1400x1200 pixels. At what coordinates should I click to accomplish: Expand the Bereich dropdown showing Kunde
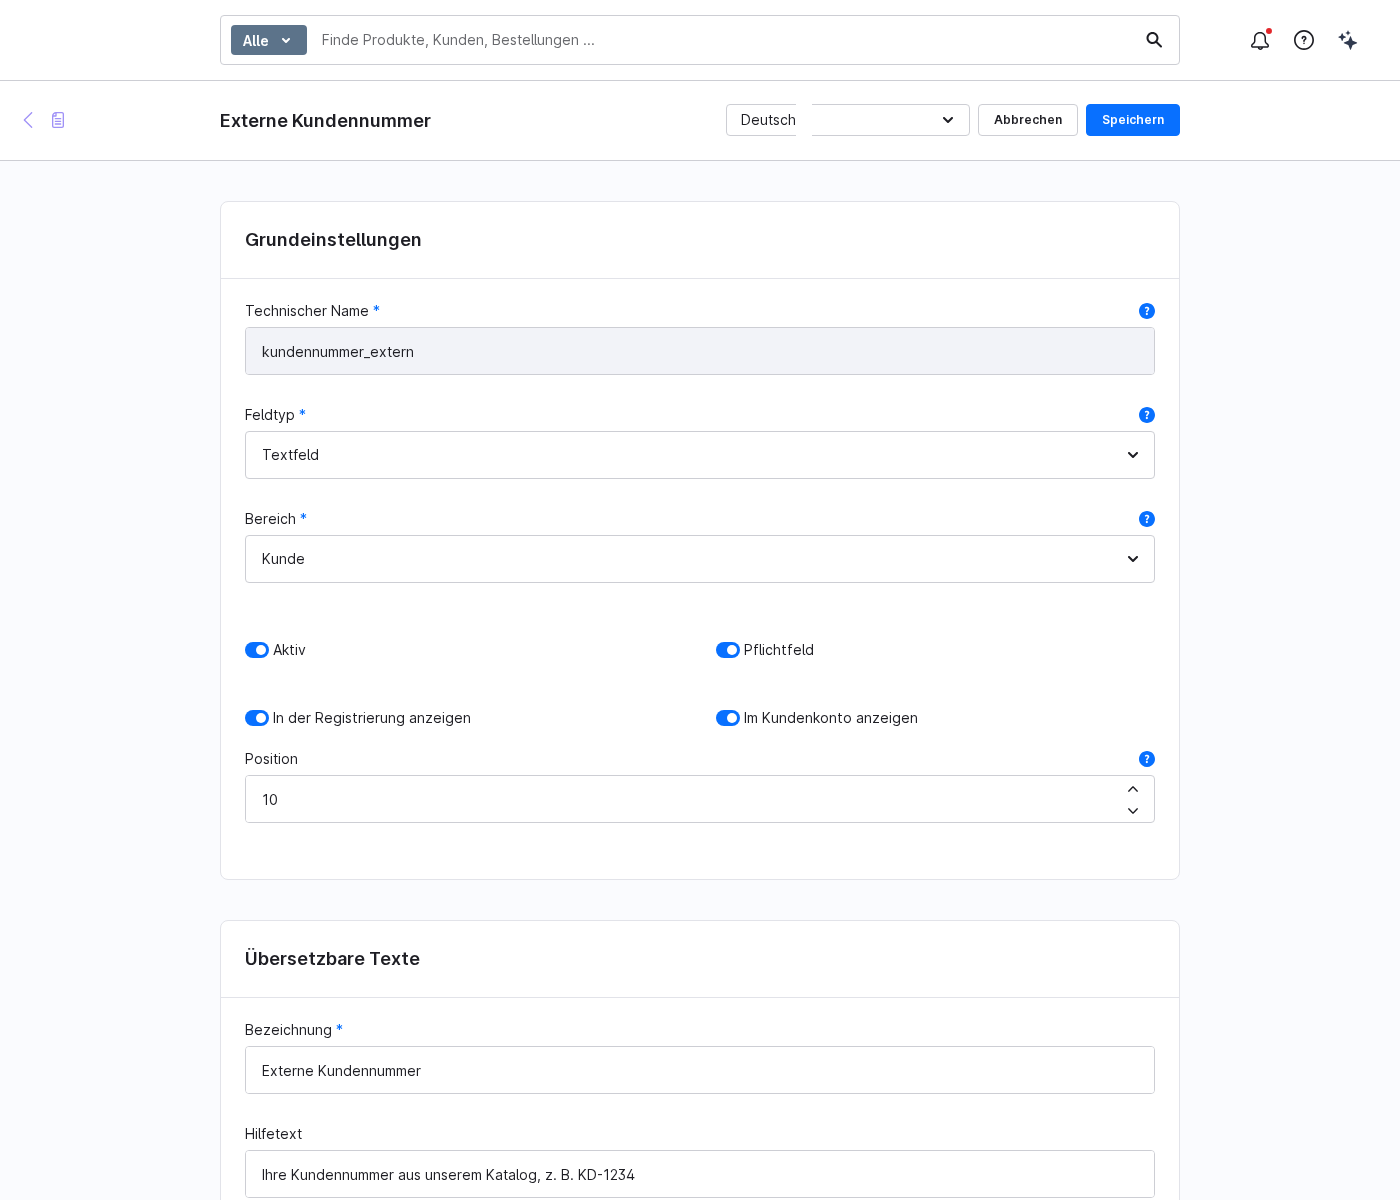[x=700, y=559]
